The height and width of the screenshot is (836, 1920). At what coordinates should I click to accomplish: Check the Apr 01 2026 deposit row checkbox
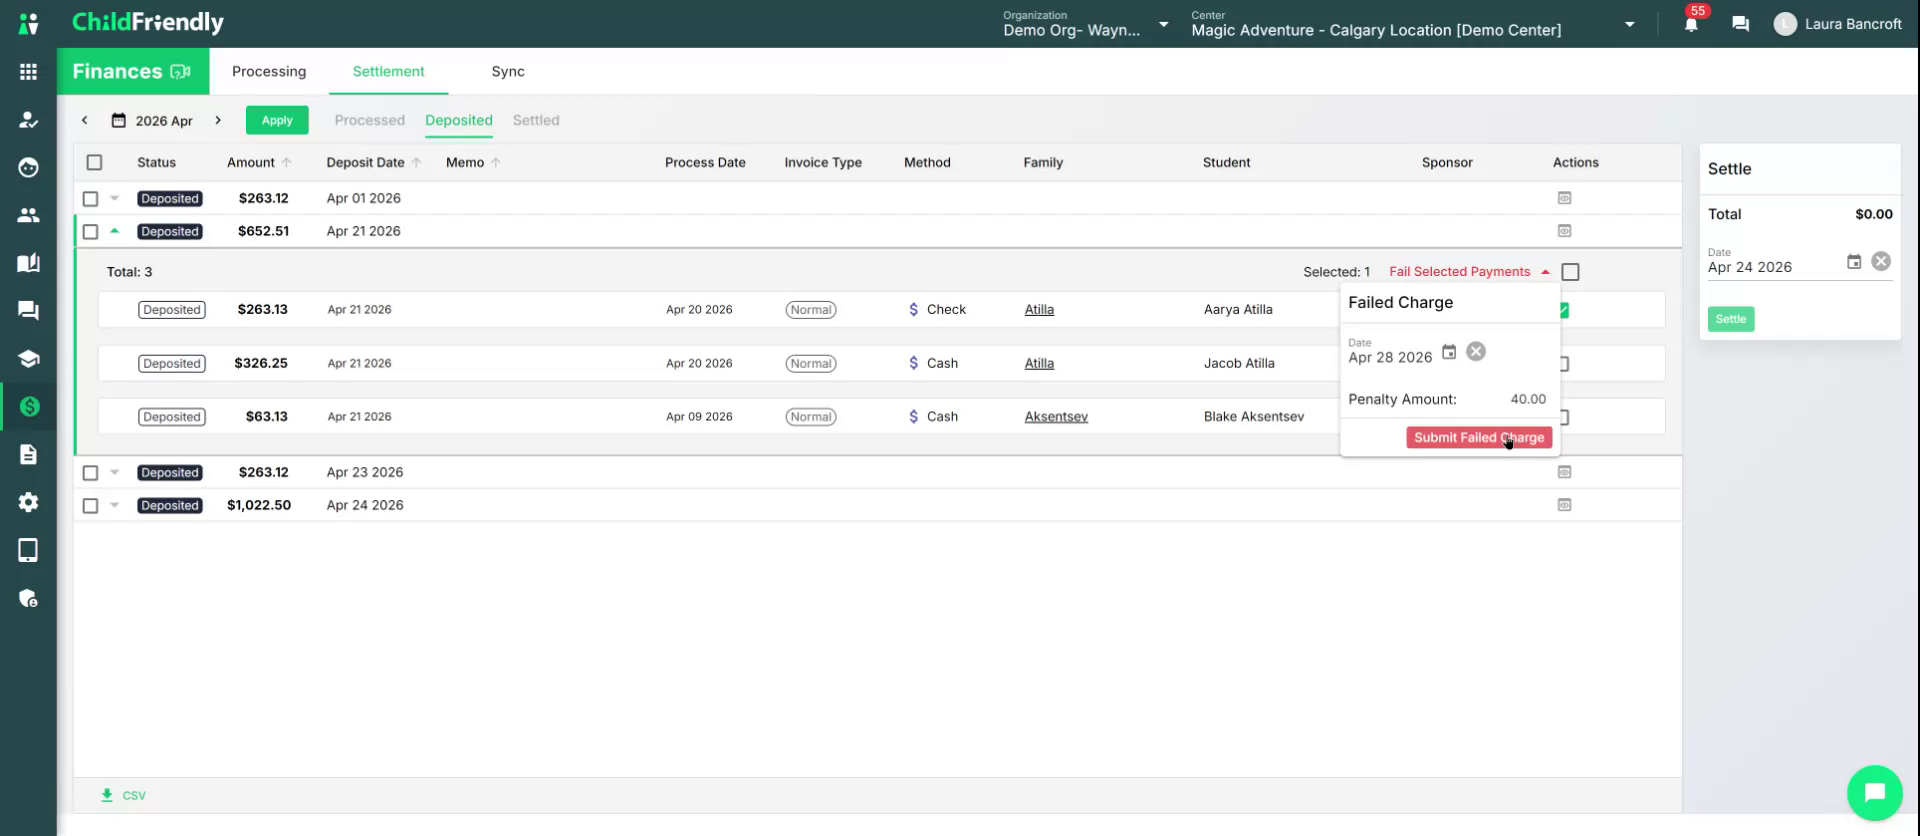[x=90, y=199]
